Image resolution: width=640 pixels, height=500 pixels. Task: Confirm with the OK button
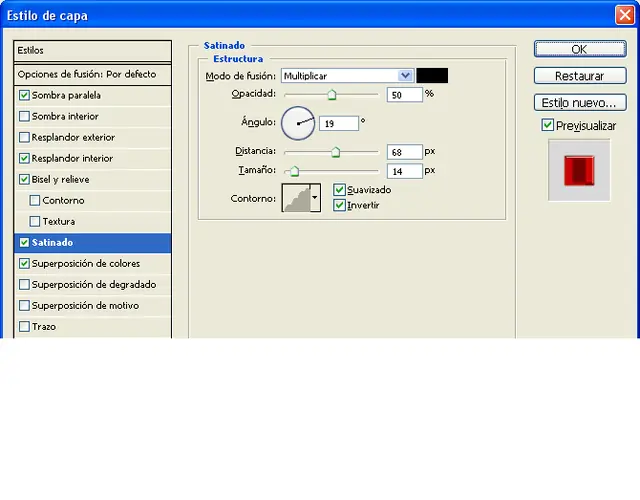(x=580, y=49)
